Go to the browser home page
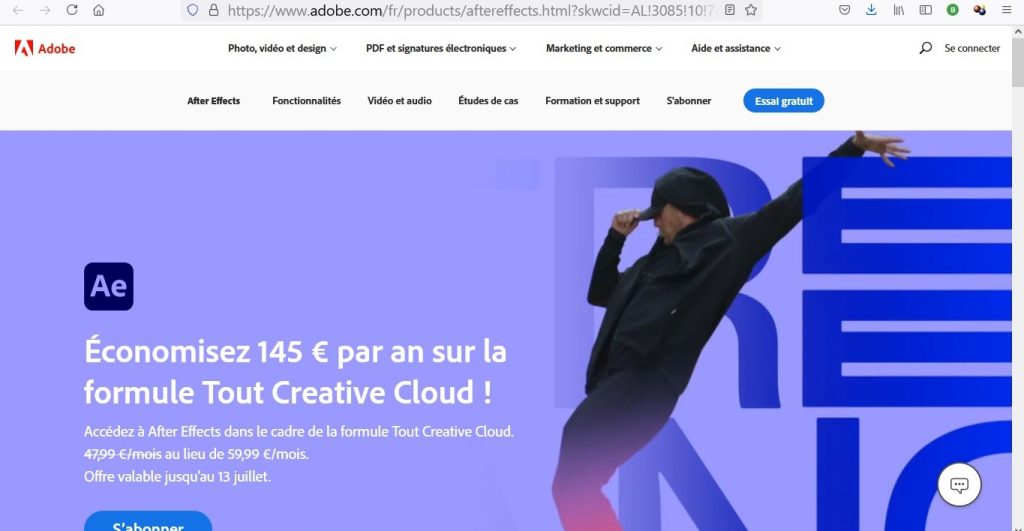The image size is (1024, 531). pos(99,10)
